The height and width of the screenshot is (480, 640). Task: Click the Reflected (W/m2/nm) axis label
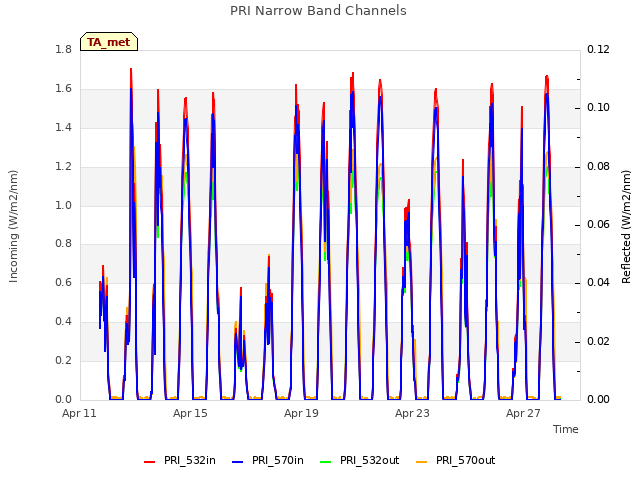626,227
